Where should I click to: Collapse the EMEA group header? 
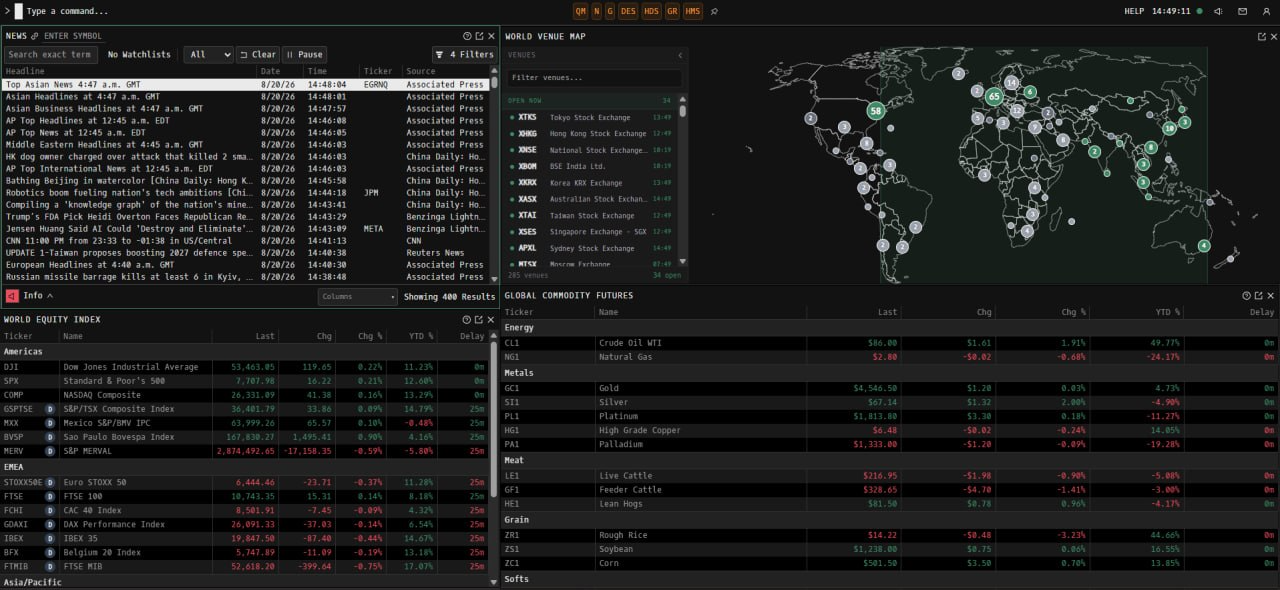click(x=244, y=466)
